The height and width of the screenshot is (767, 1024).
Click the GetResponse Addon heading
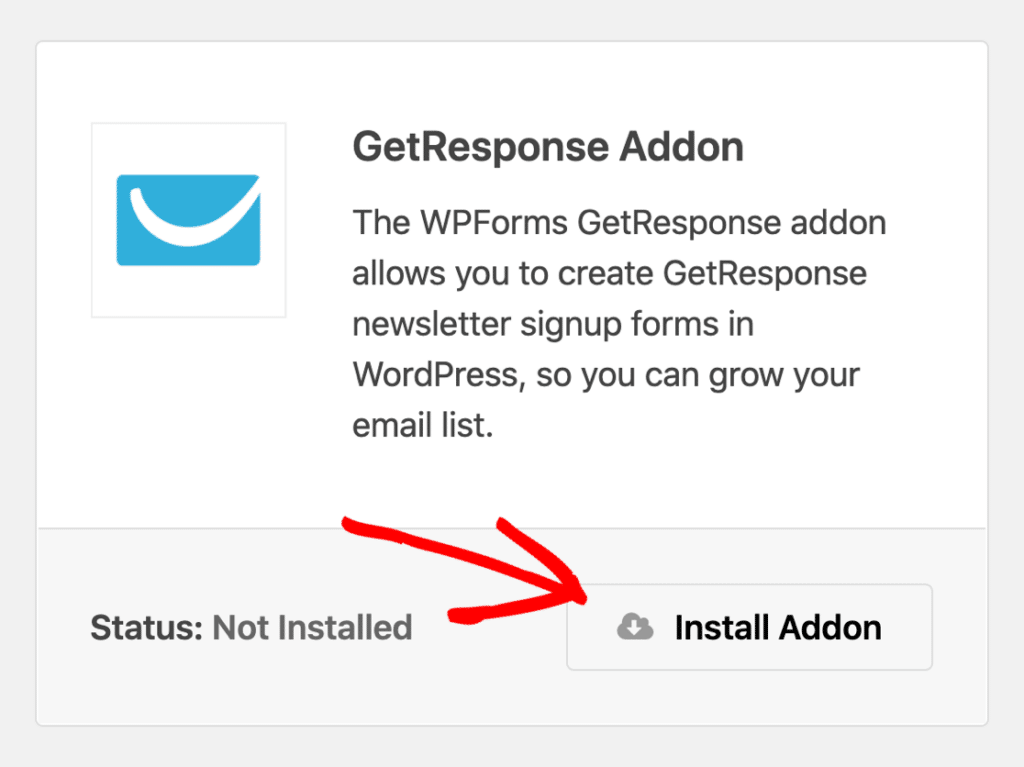pos(548,146)
